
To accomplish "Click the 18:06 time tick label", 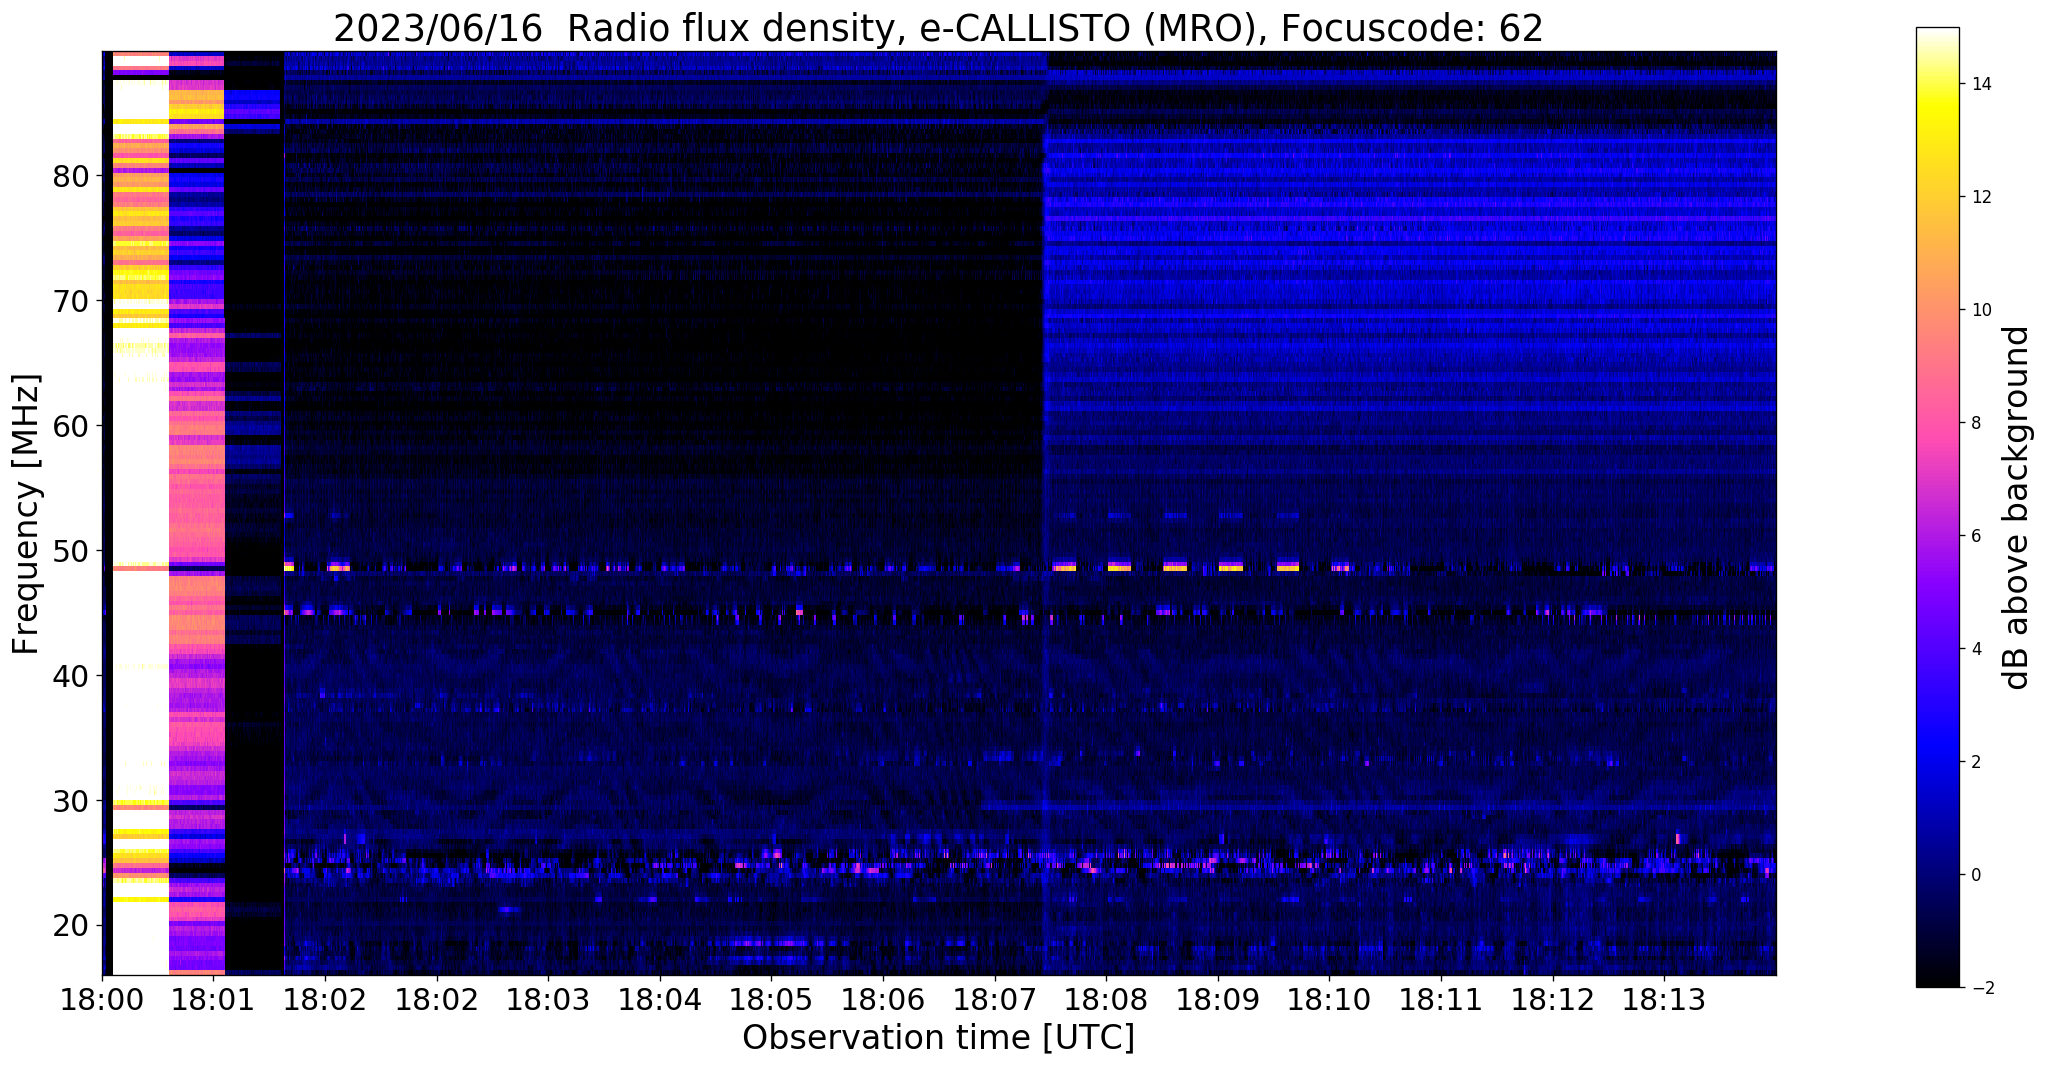I will coord(883,999).
